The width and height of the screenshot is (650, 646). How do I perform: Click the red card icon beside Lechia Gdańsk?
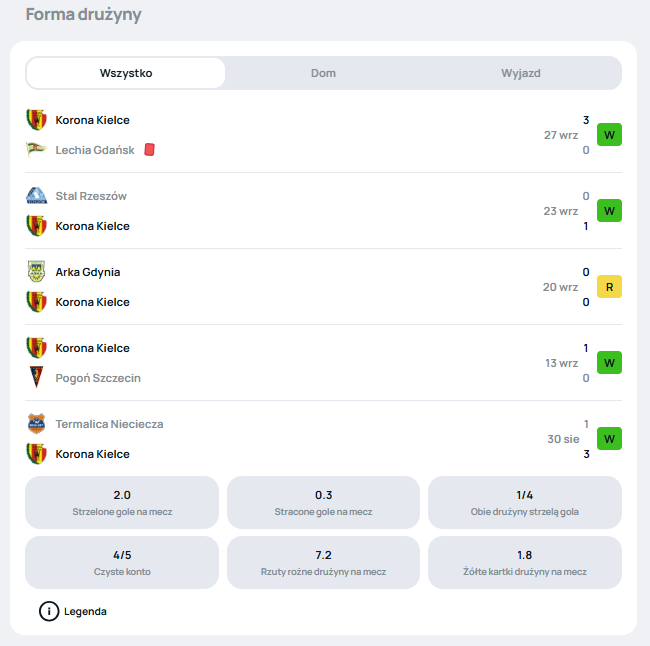coord(150,149)
